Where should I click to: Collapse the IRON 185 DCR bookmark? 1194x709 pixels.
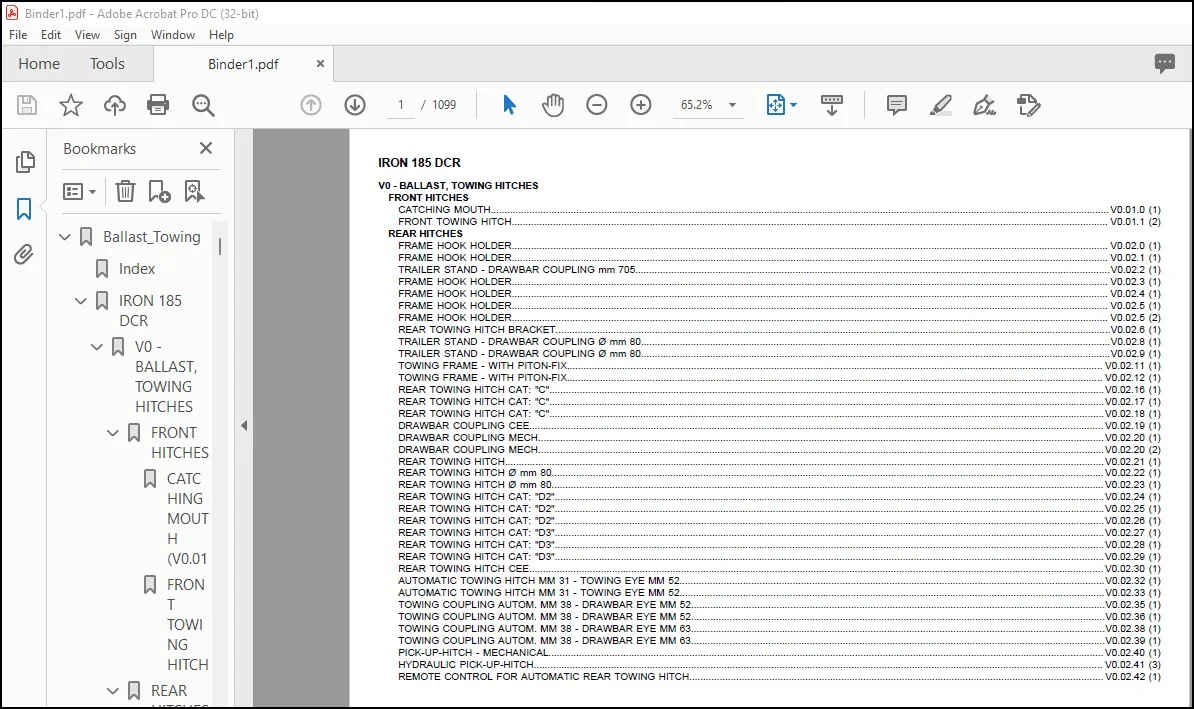[x=81, y=301]
